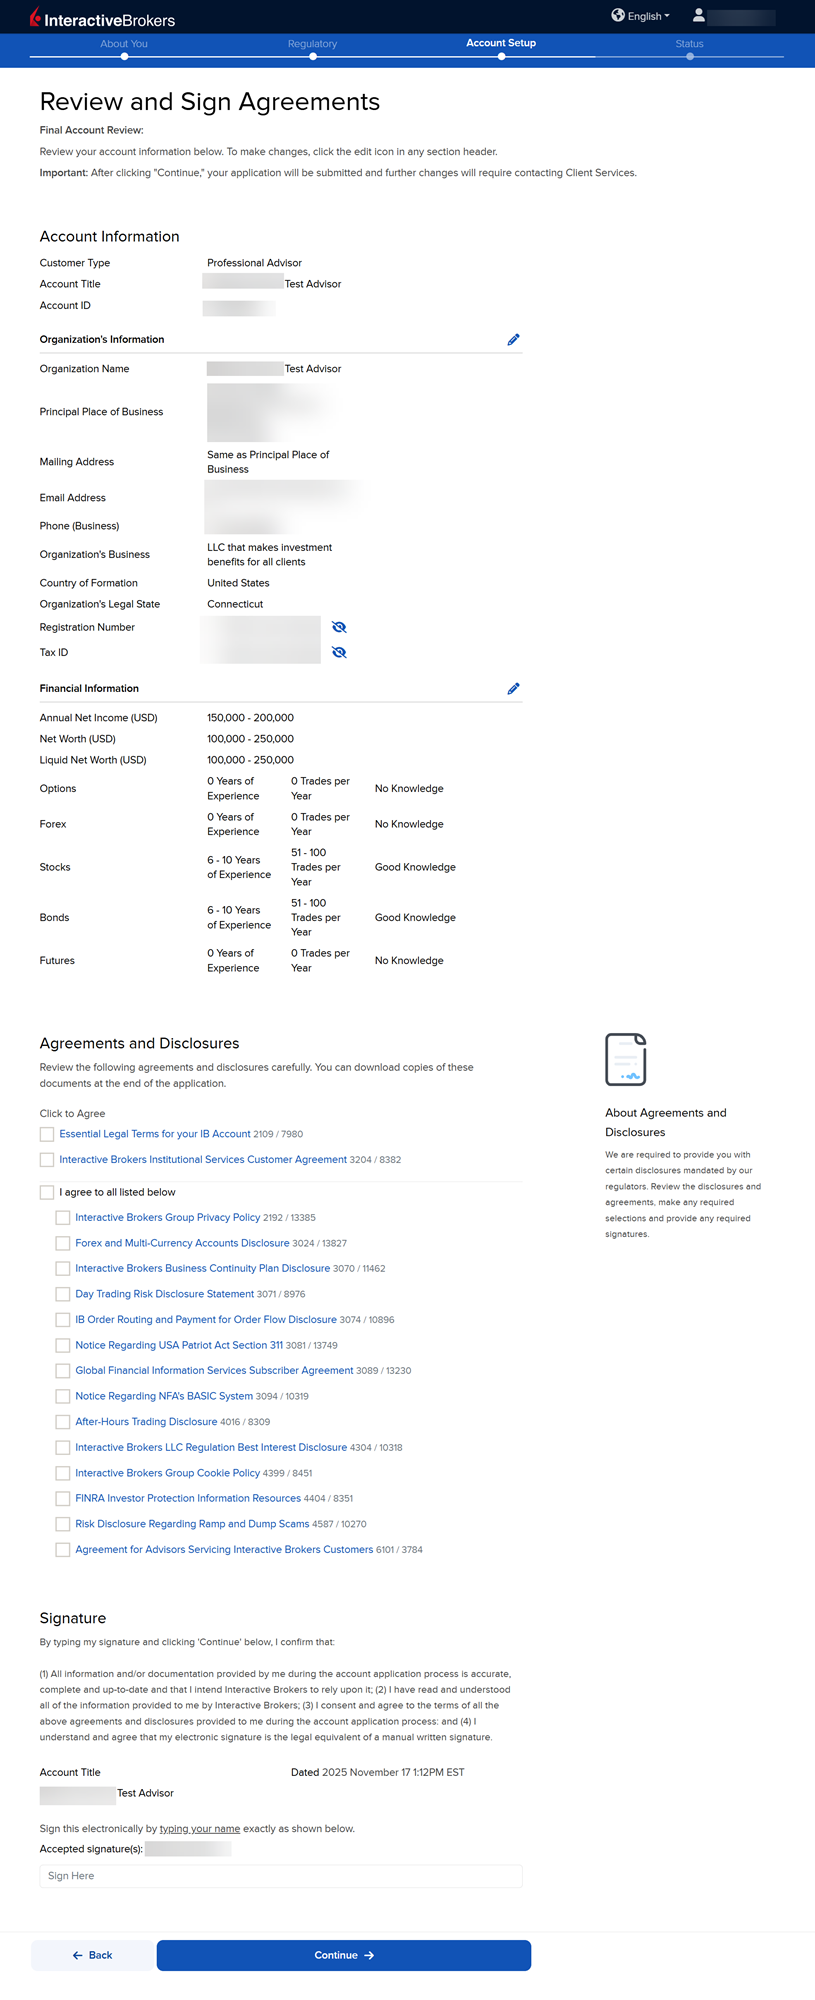This screenshot has width=815, height=2000.
Task: Click the agreements document icon
Action: pos(625,1059)
